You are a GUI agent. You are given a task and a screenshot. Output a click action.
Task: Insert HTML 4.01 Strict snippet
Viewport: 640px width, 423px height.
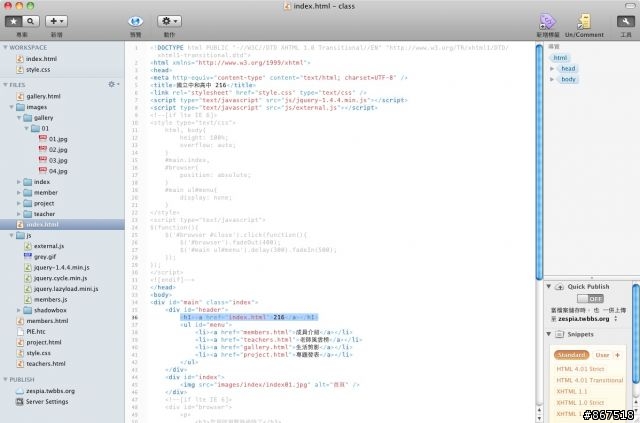[x=580, y=369]
